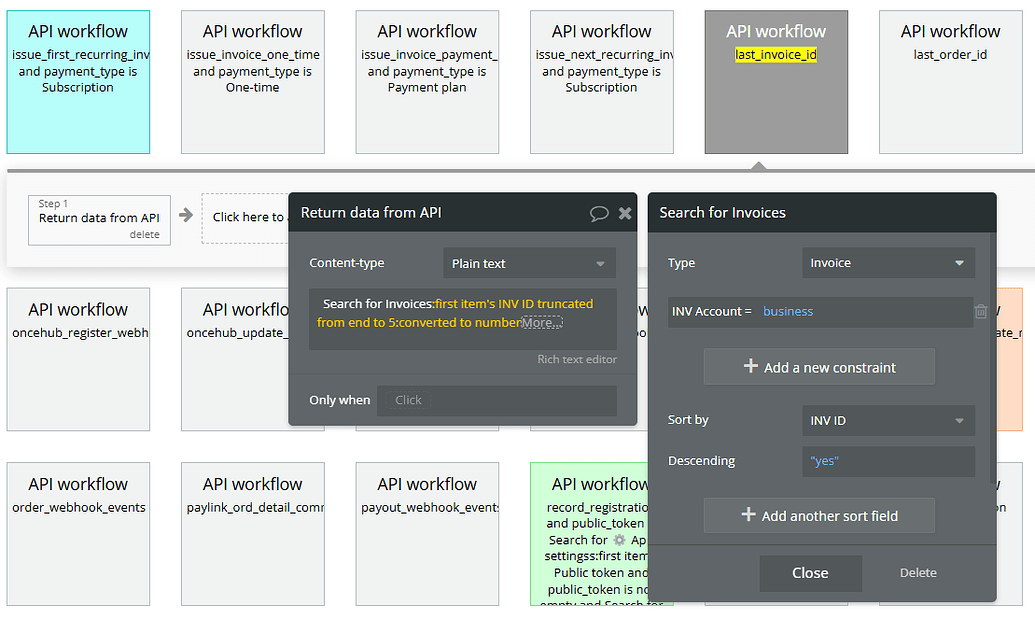
Task: Click the Close button in Search for Invoices
Action: click(810, 573)
